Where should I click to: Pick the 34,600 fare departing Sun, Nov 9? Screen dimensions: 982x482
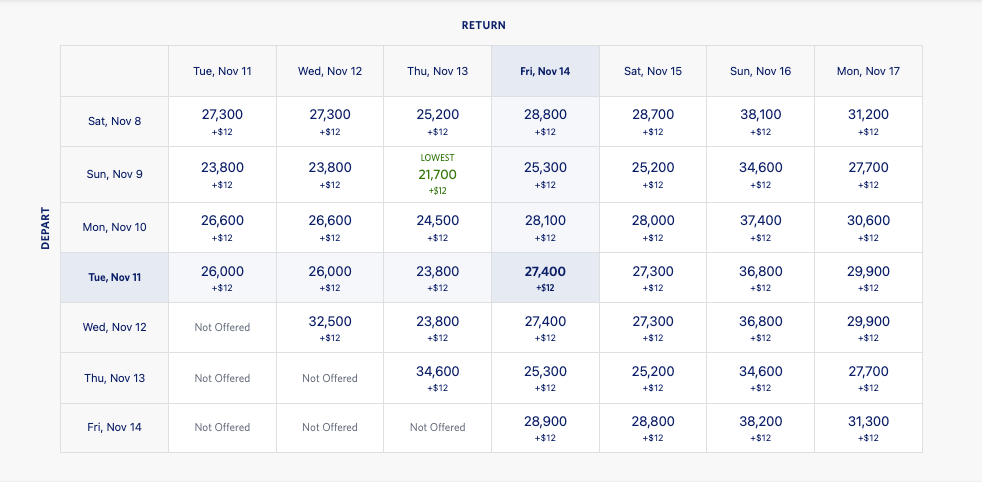pos(761,174)
